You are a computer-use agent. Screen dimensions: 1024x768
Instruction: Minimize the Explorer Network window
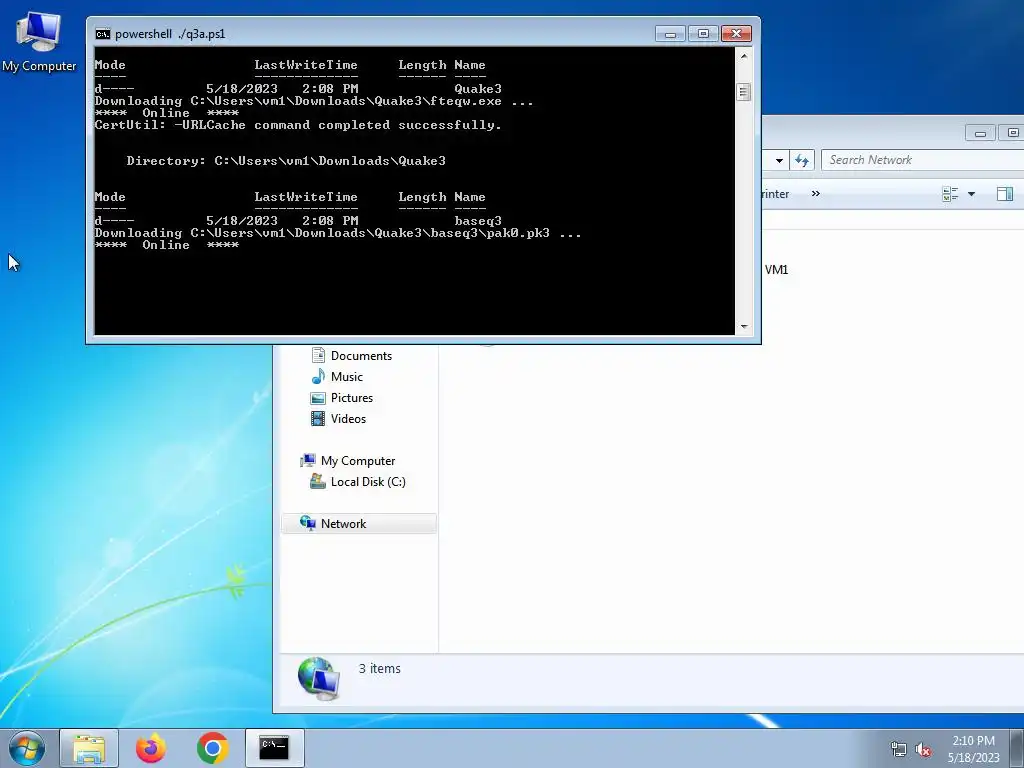tap(980, 133)
